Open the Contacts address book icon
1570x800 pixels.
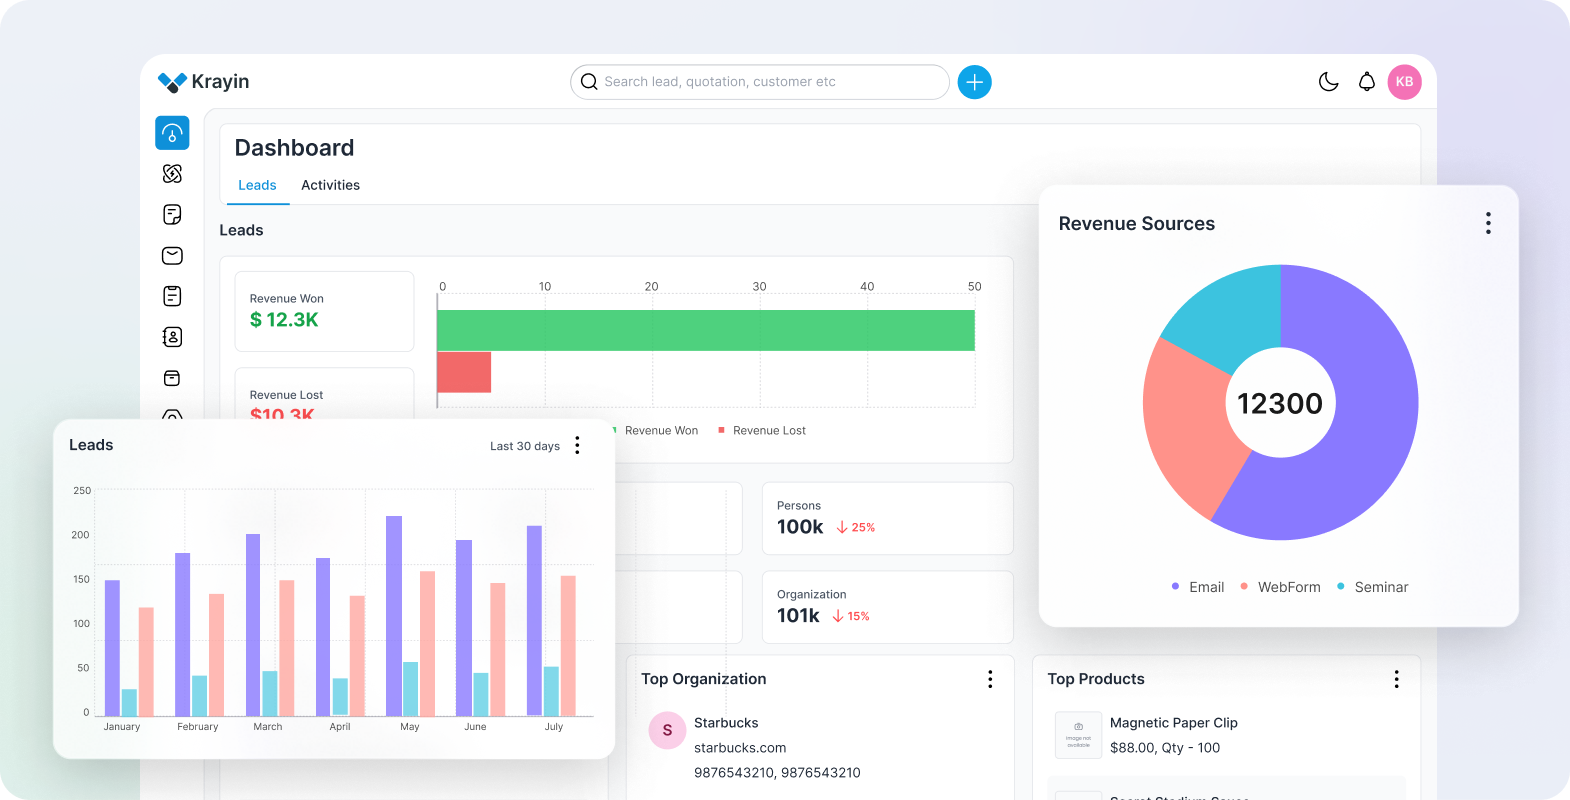click(172, 337)
